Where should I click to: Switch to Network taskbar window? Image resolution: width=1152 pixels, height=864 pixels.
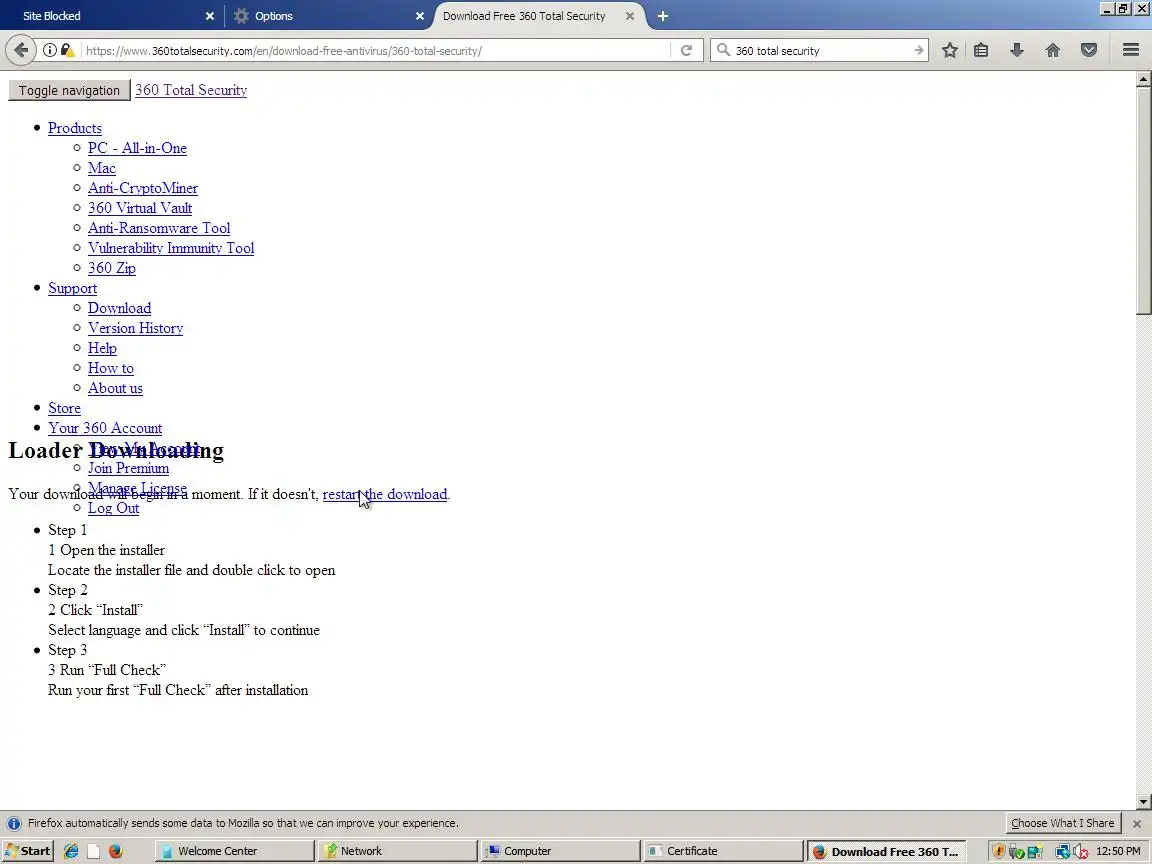coord(397,852)
